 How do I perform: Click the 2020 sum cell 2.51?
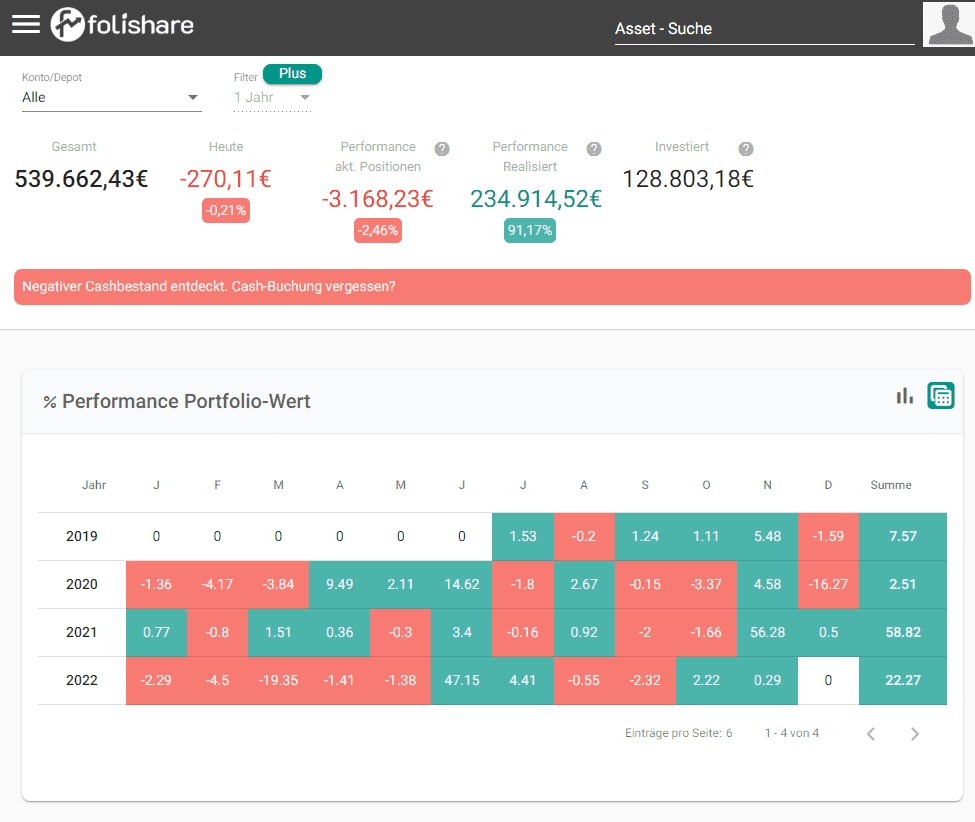coord(903,584)
